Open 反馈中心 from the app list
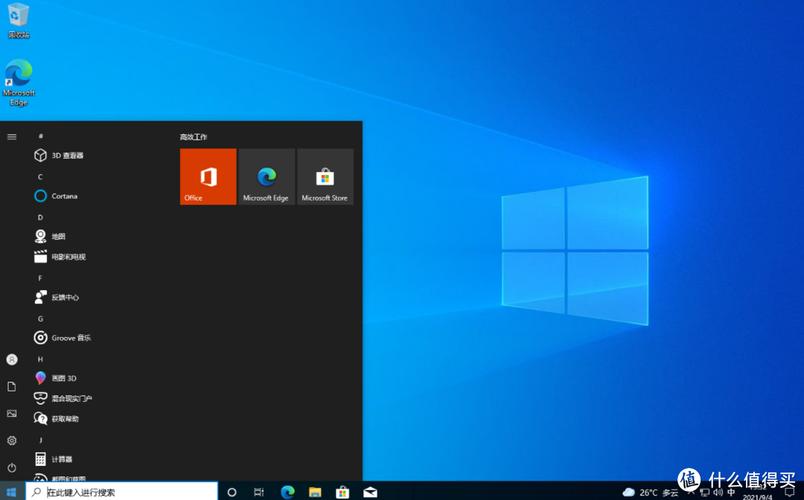 [65, 297]
